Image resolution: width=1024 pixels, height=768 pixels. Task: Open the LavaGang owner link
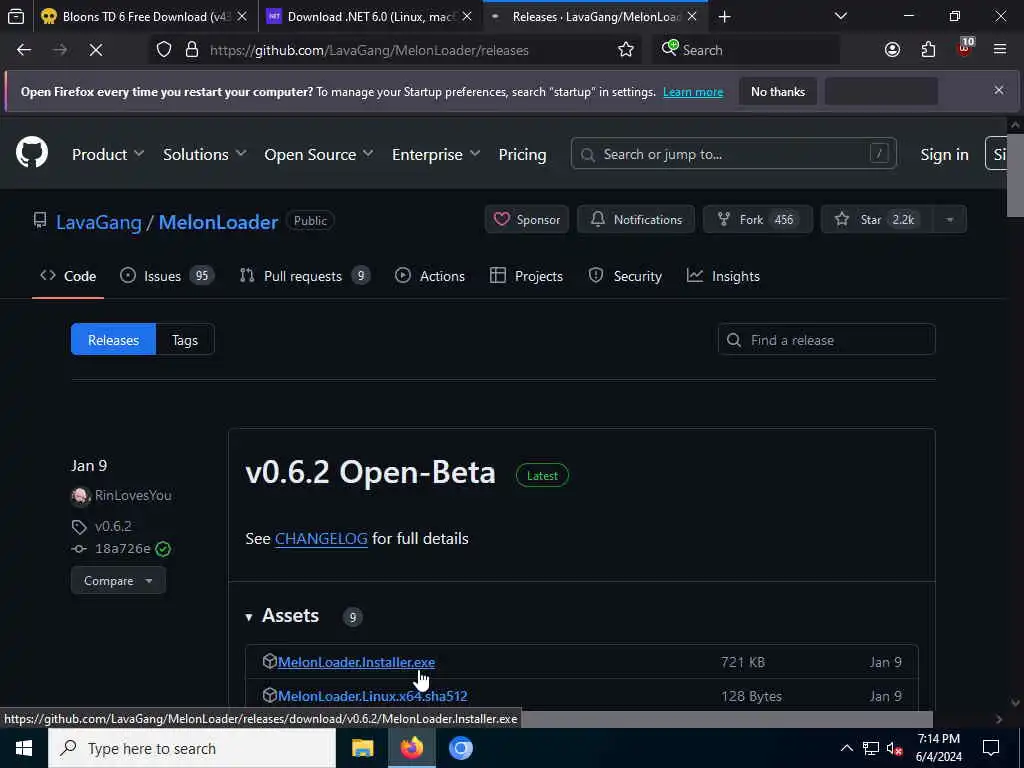pyautogui.click(x=99, y=222)
